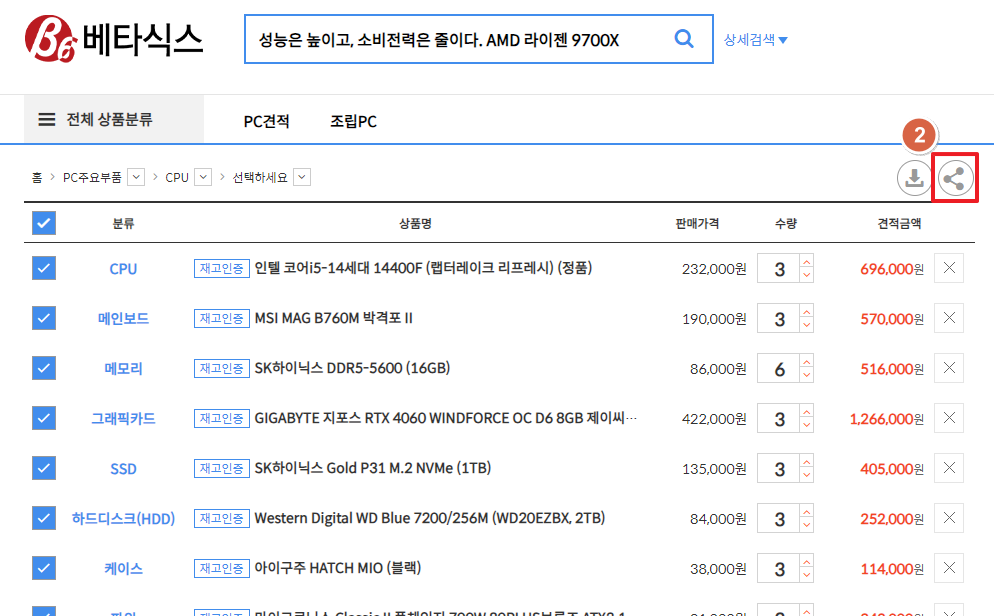Screen dimensions: 994x616
Task: Open the PC견적 tab
Action: (266, 121)
